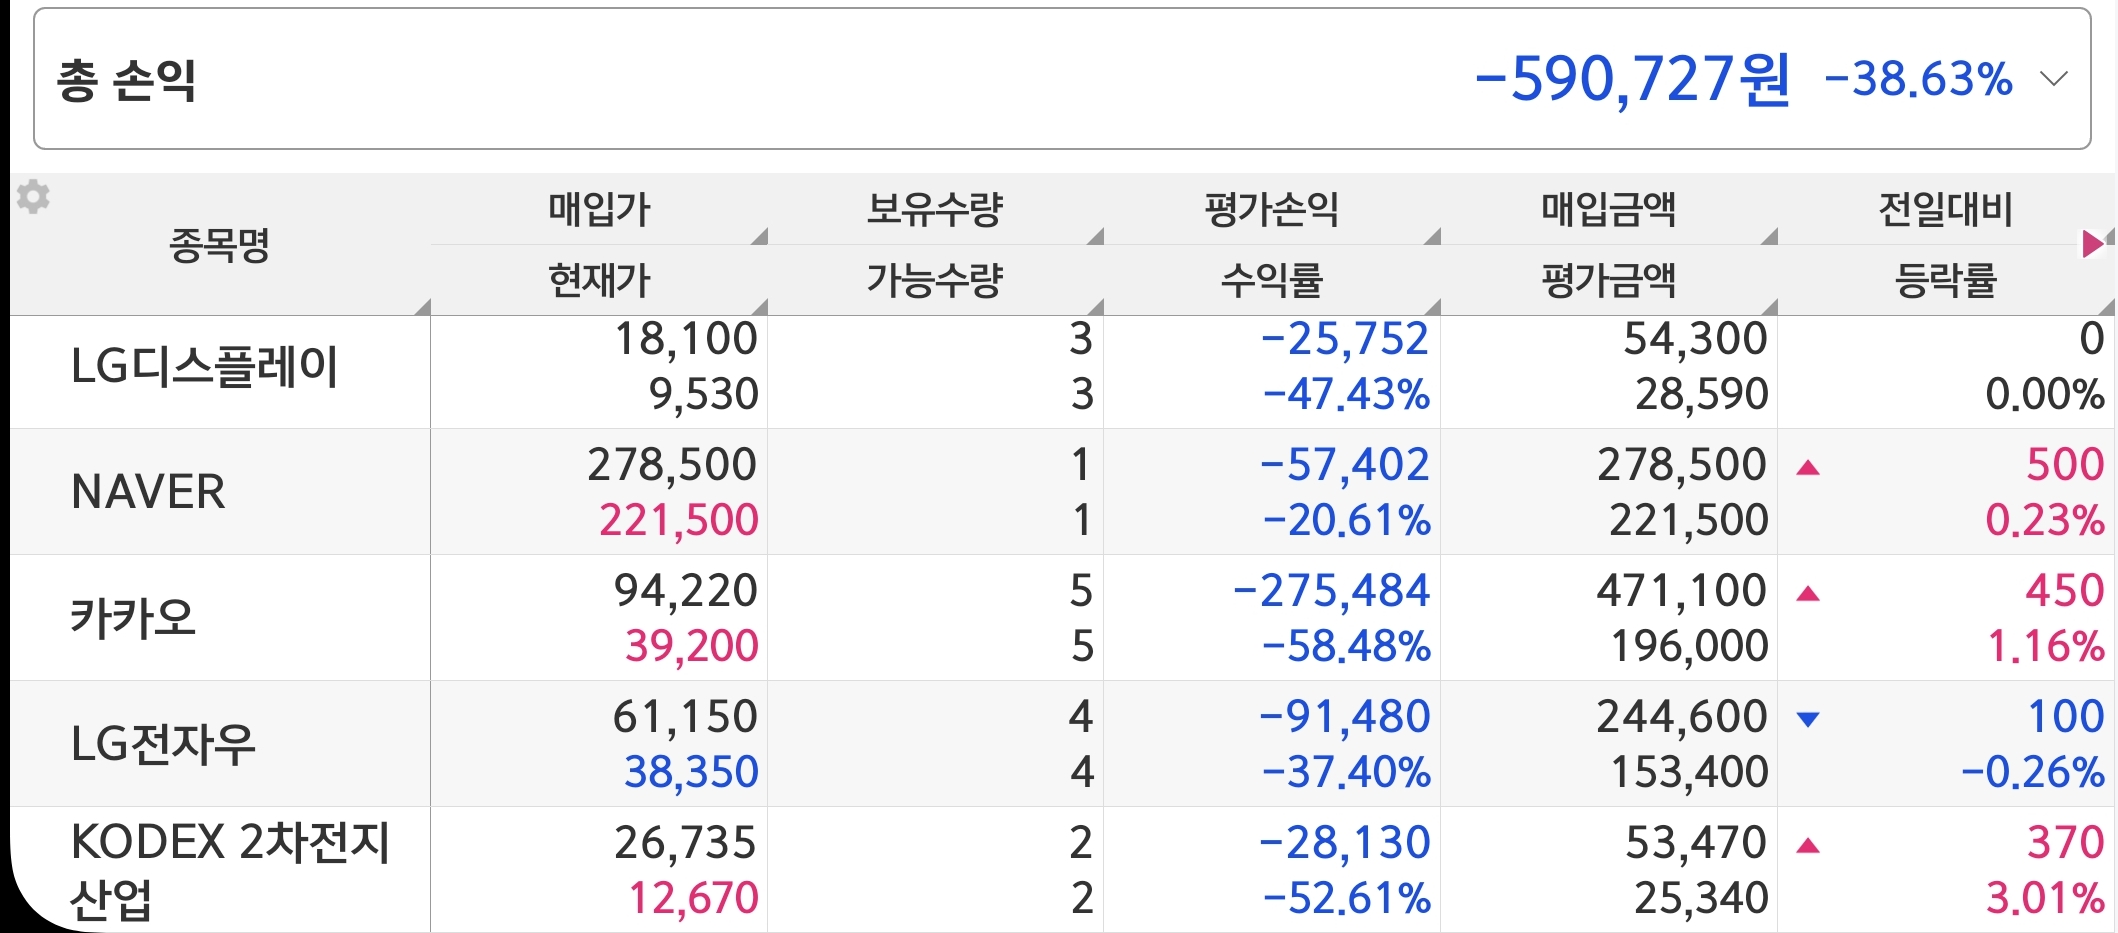This screenshot has height=933, width=2118.
Task: Click LG전자우 daily change -0.26%
Action: pyautogui.click(x=2033, y=772)
